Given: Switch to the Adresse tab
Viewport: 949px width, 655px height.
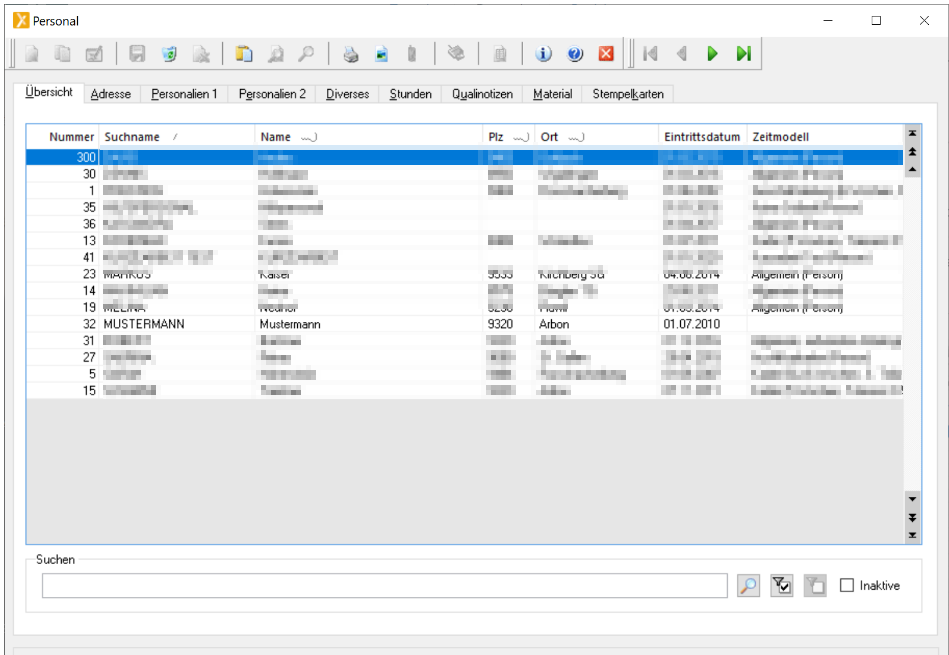Looking at the screenshot, I should (110, 94).
